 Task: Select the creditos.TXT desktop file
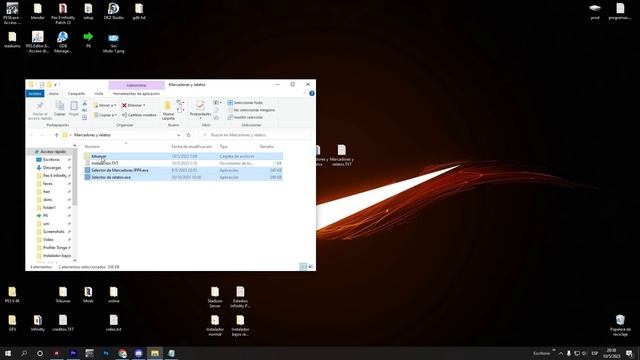tap(63, 323)
